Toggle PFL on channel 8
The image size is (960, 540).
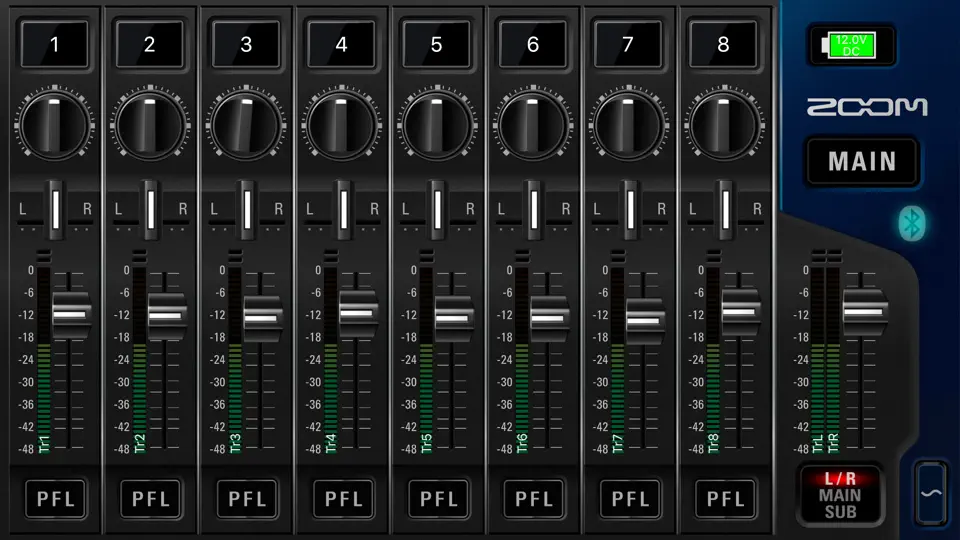726,499
